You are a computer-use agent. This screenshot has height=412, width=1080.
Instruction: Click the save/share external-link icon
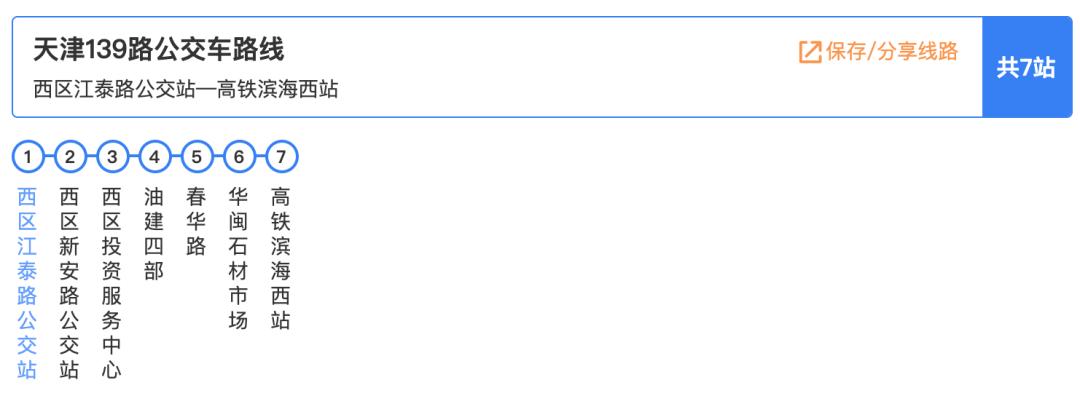[x=810, y=52]
